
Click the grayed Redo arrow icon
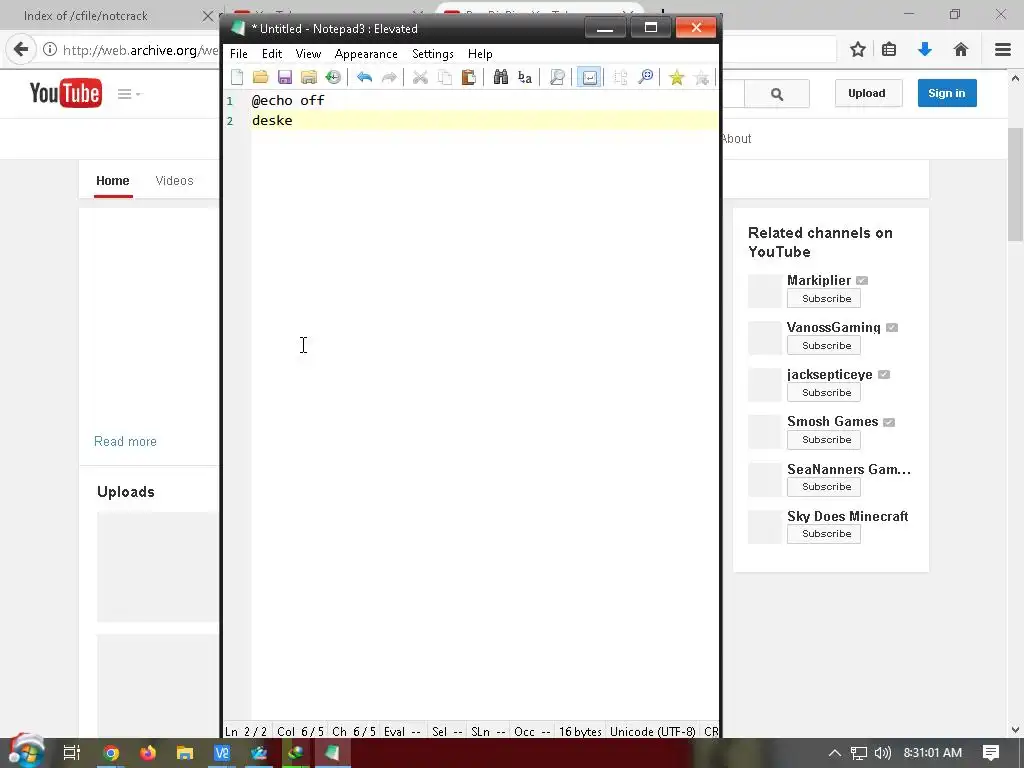tap(389, 77)
